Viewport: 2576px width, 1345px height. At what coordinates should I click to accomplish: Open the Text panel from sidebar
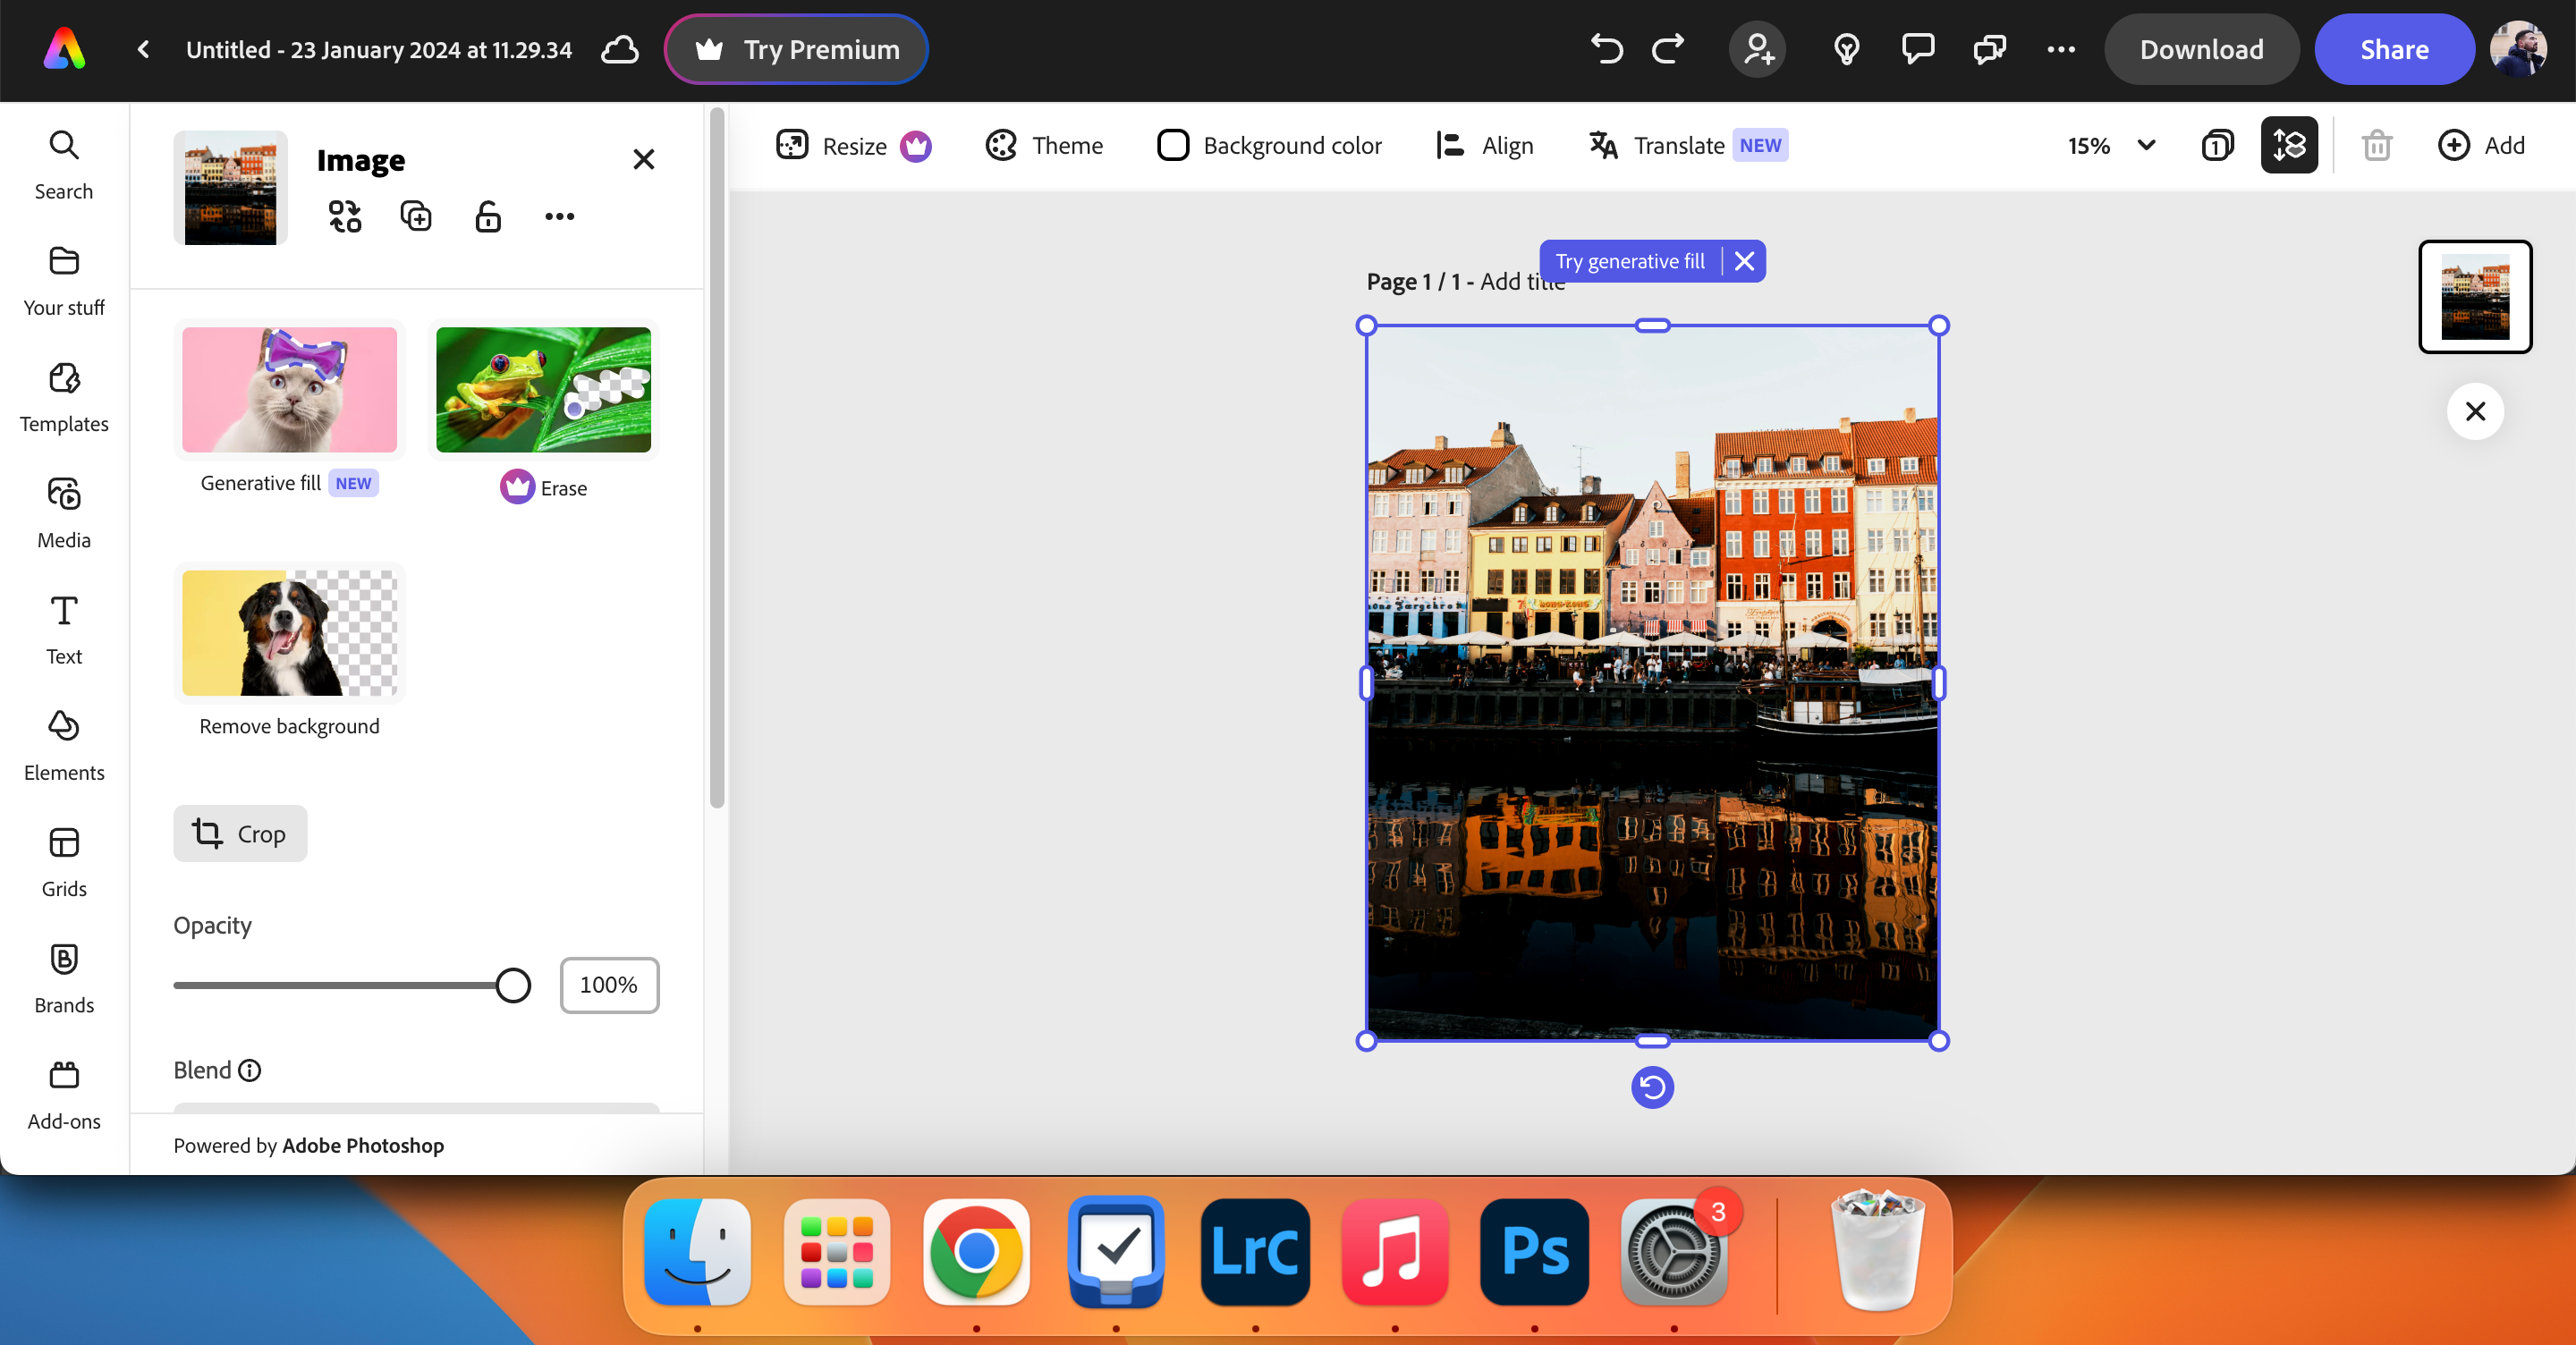click(x=63, y=628)
